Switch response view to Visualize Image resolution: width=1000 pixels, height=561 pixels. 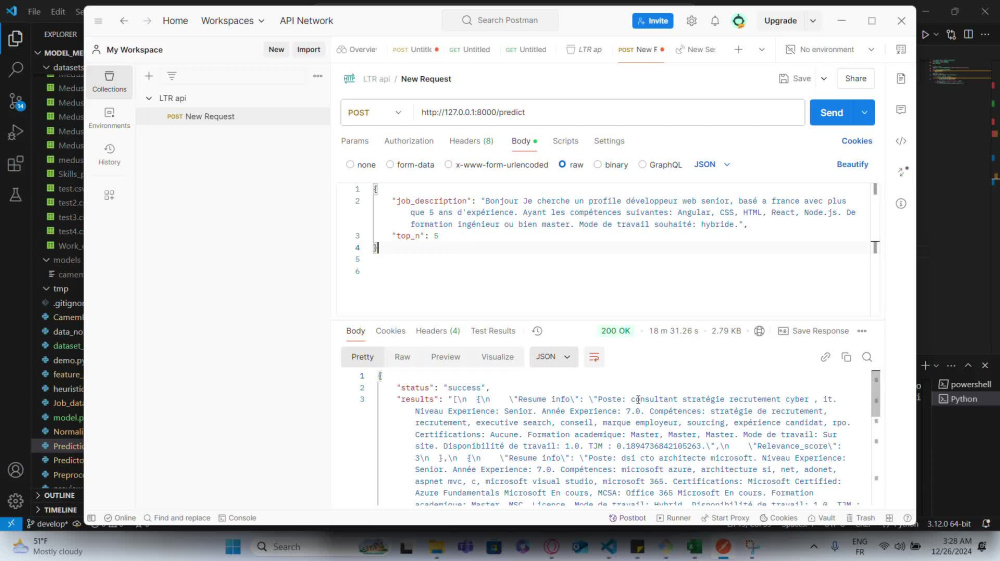(497, 357)
